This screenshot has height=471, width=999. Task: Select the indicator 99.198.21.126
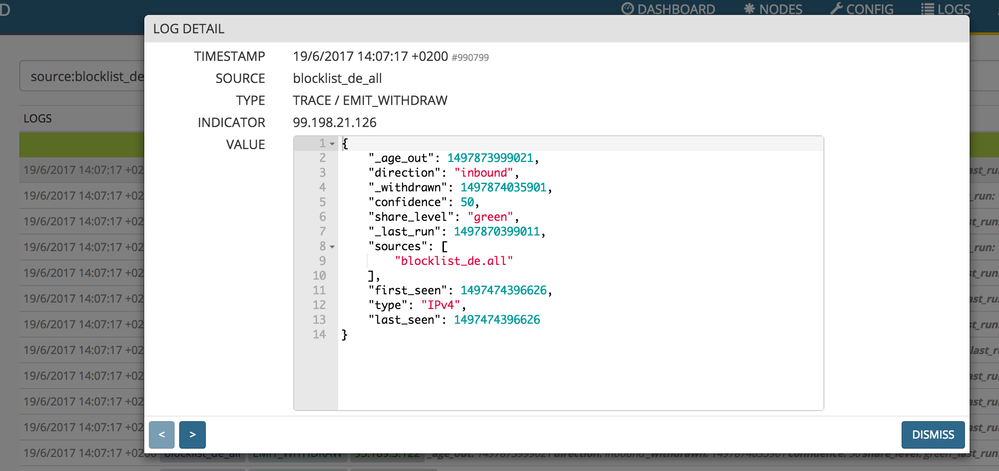click(x=335, y=122)
